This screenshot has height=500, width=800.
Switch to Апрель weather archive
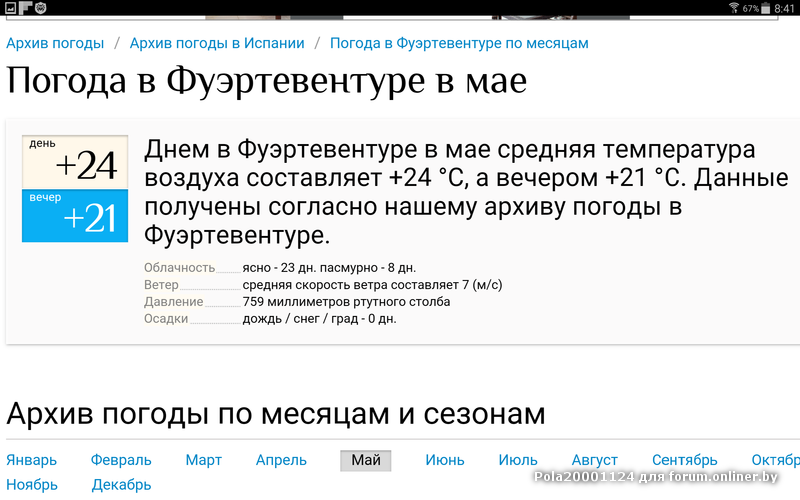(x=281, y=460)
